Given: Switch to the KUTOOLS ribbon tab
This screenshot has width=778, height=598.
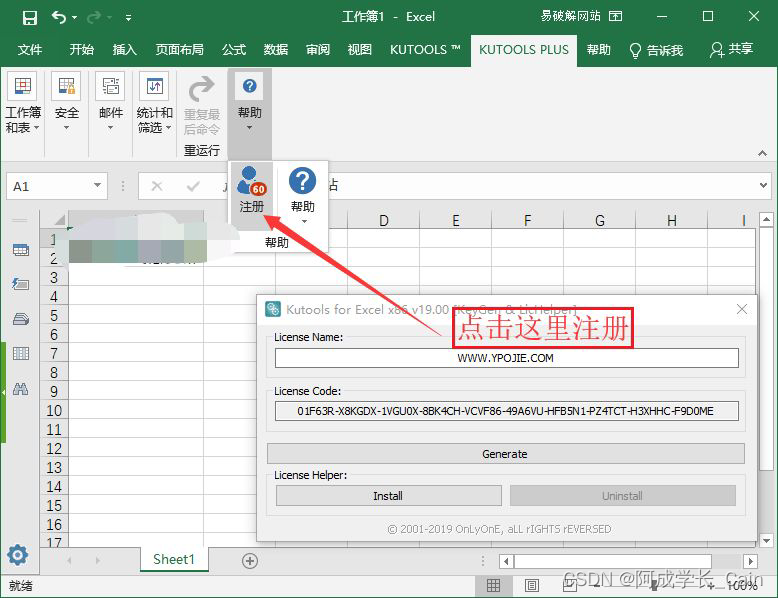Looking at the screenshot, I should point(425,50).
